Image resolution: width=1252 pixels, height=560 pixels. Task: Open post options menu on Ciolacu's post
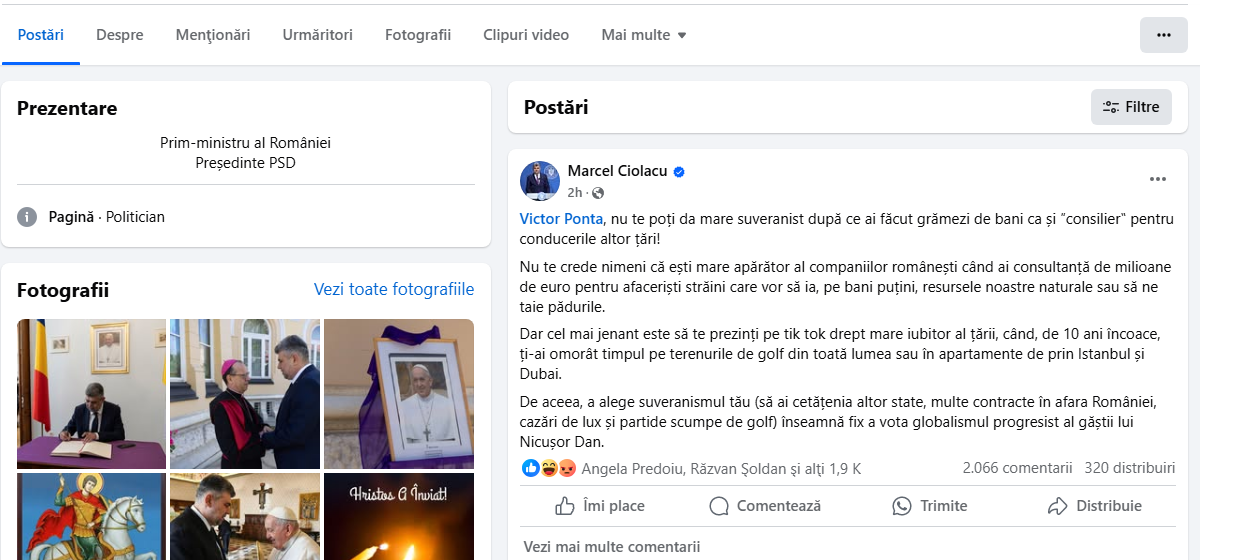click(1158, 180)
